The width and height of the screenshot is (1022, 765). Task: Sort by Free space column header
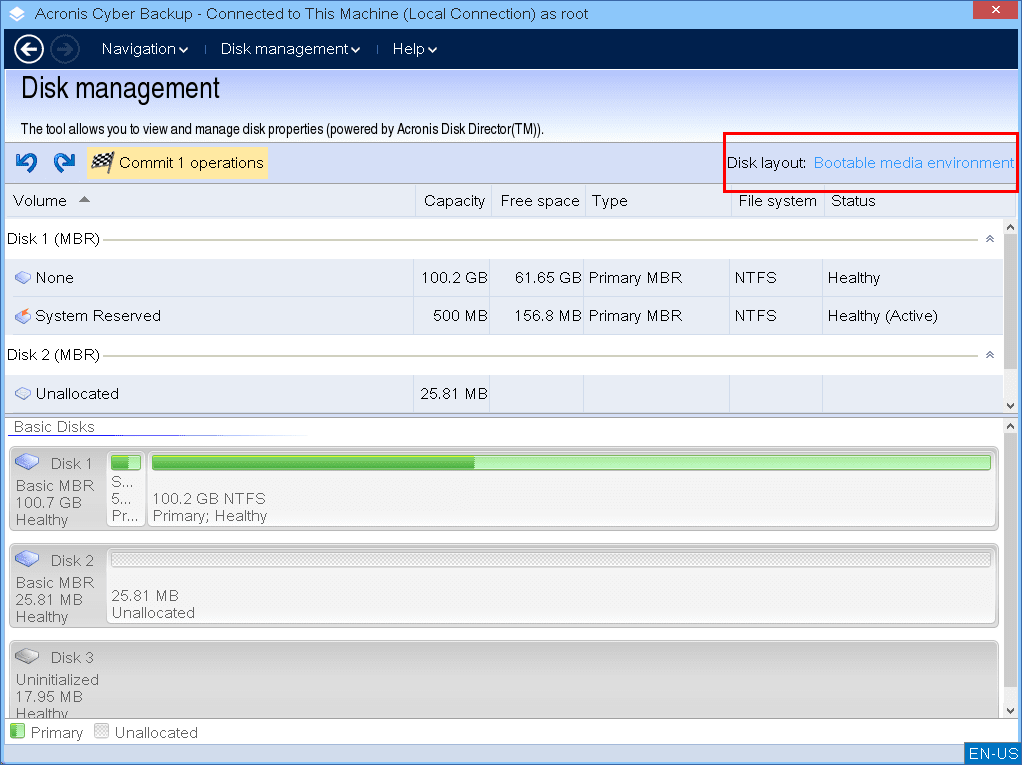(538, 201)
